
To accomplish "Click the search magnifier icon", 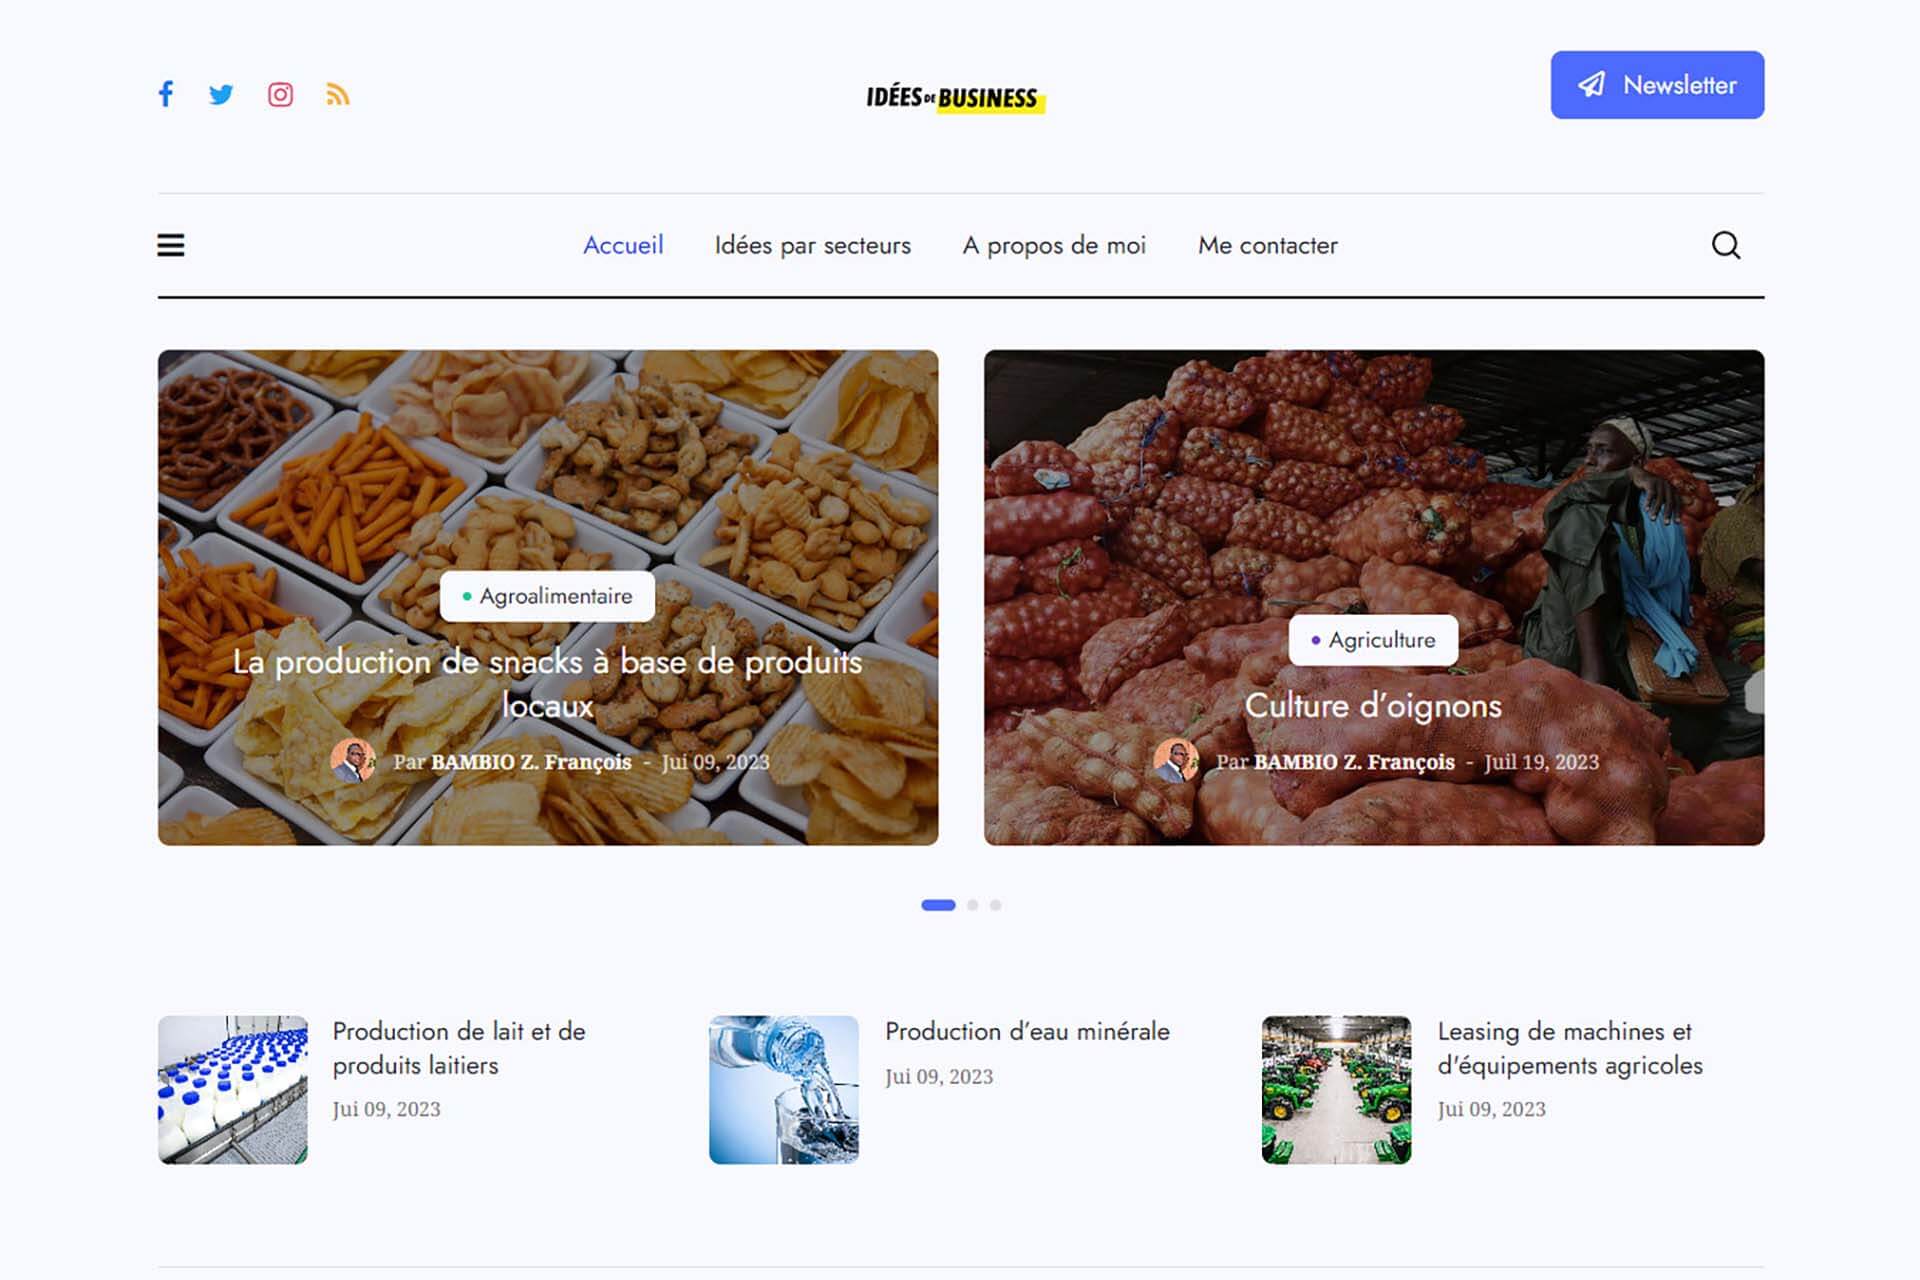I will 1726,245.
